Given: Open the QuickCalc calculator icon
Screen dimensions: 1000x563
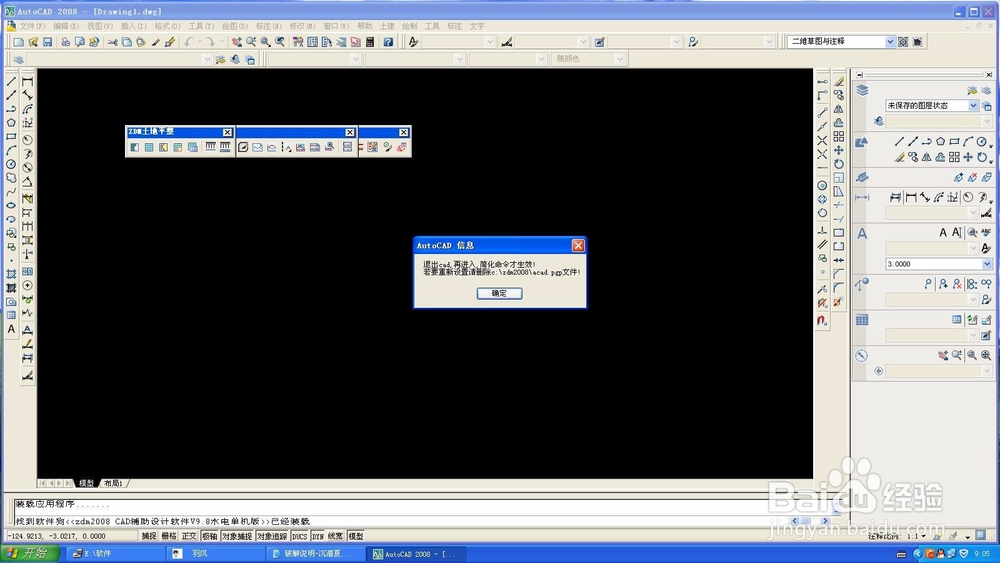Looking at the screenshot, I should tap(370, 42).
